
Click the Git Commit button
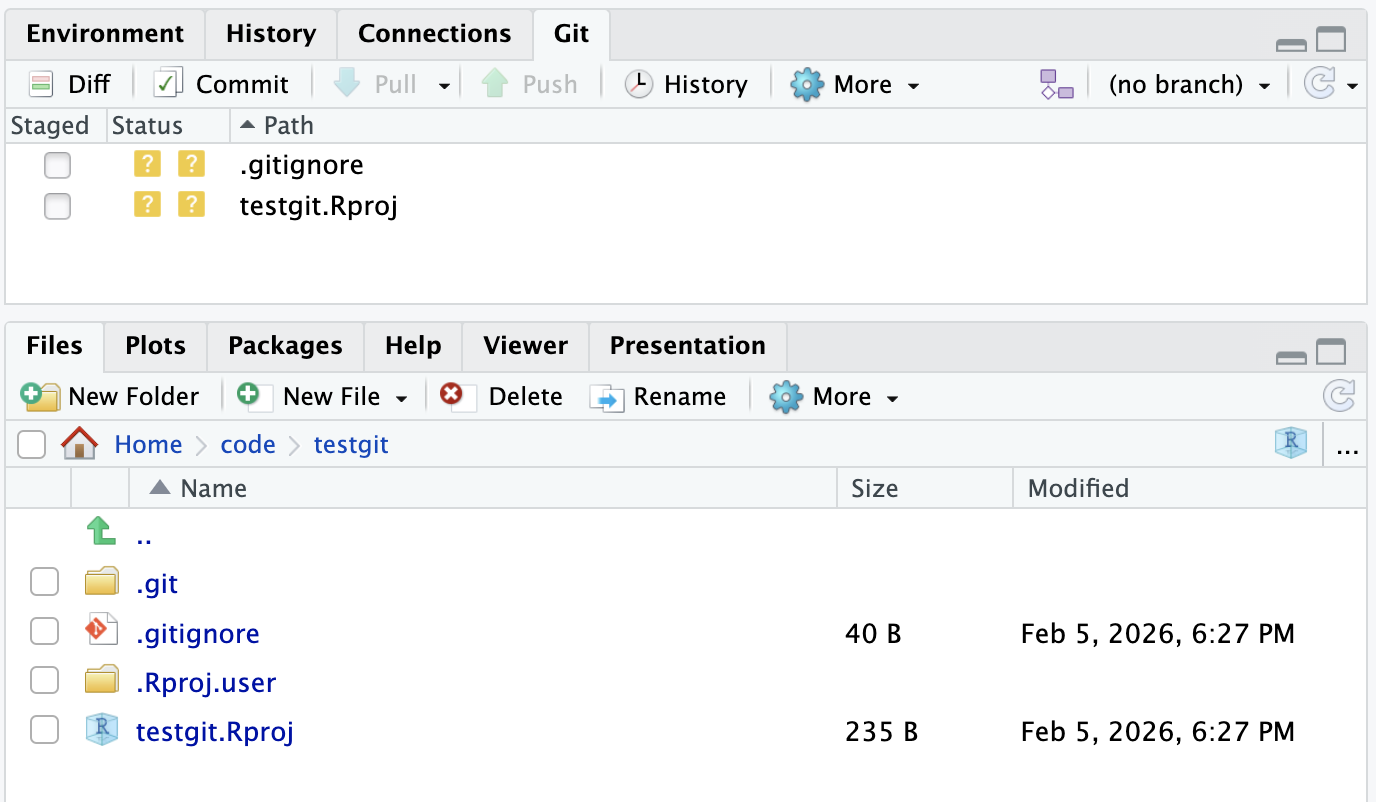click(221, 84)
